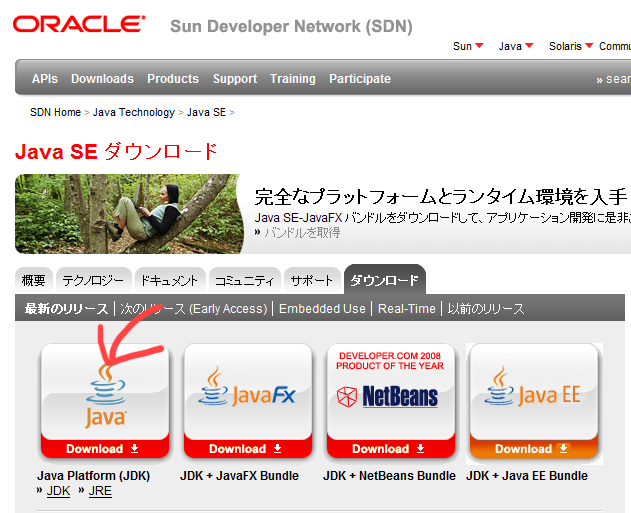Screen dimensions: 631x513
Task: Go to Java SE breadcrumb
Action: (x=206, y=112)
